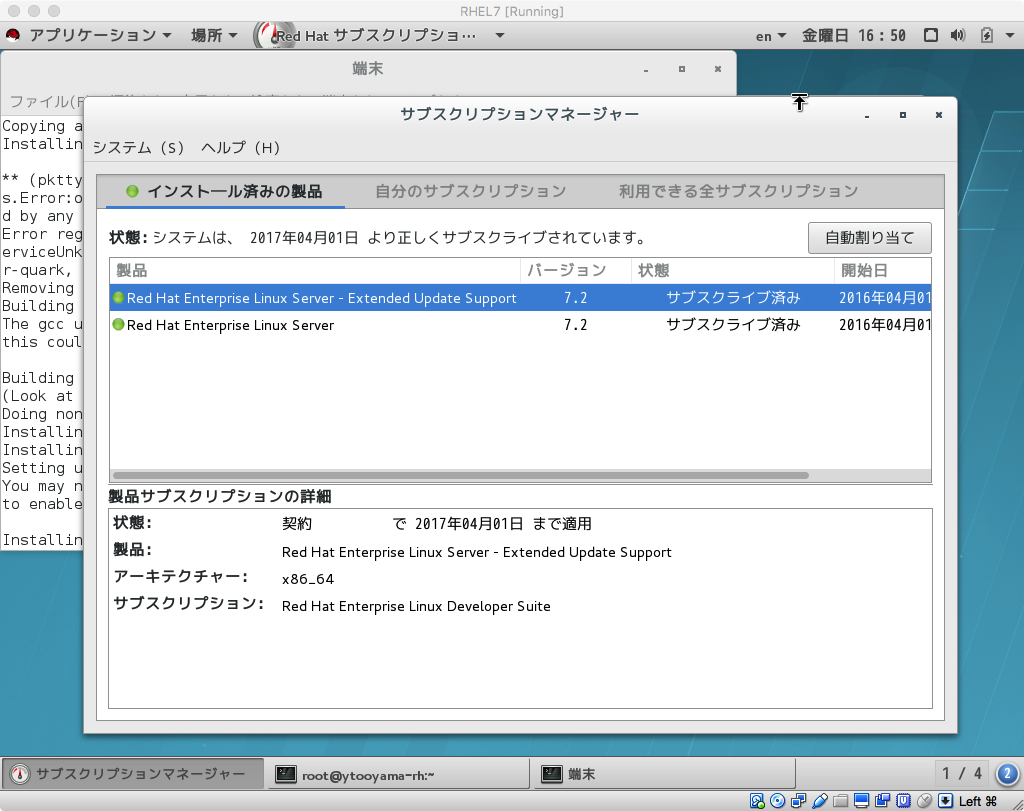Select plain Red Hat Enterprise Linux Server row

(520, 325)
